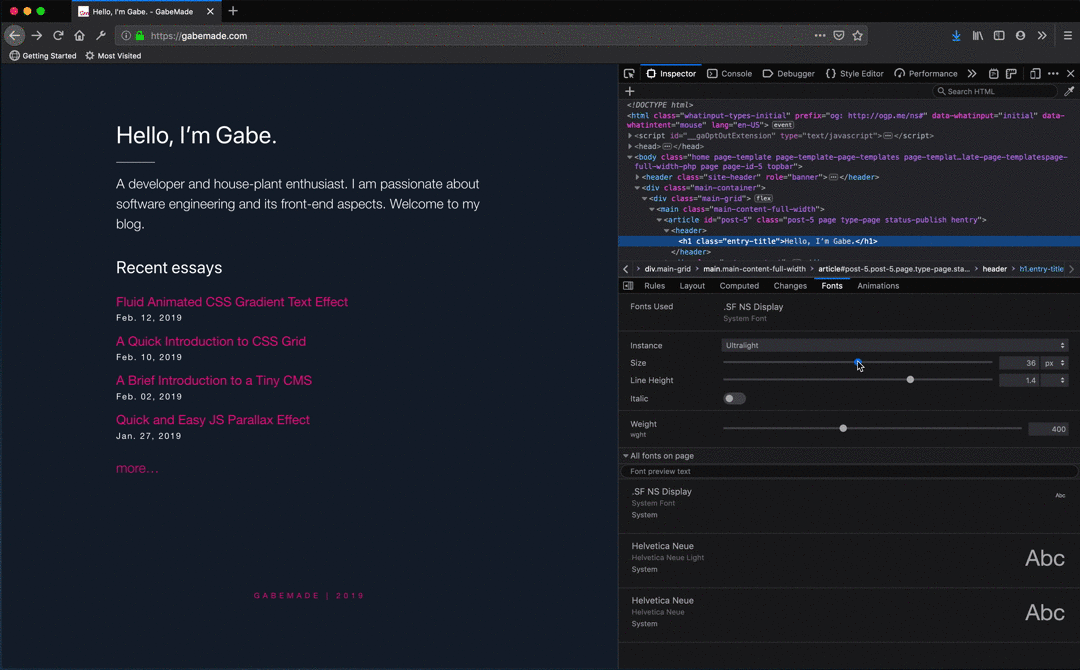The height and width of the screenshot is (670, 1080).
Task: Click the more… link under essays
Action: (137, 468)
